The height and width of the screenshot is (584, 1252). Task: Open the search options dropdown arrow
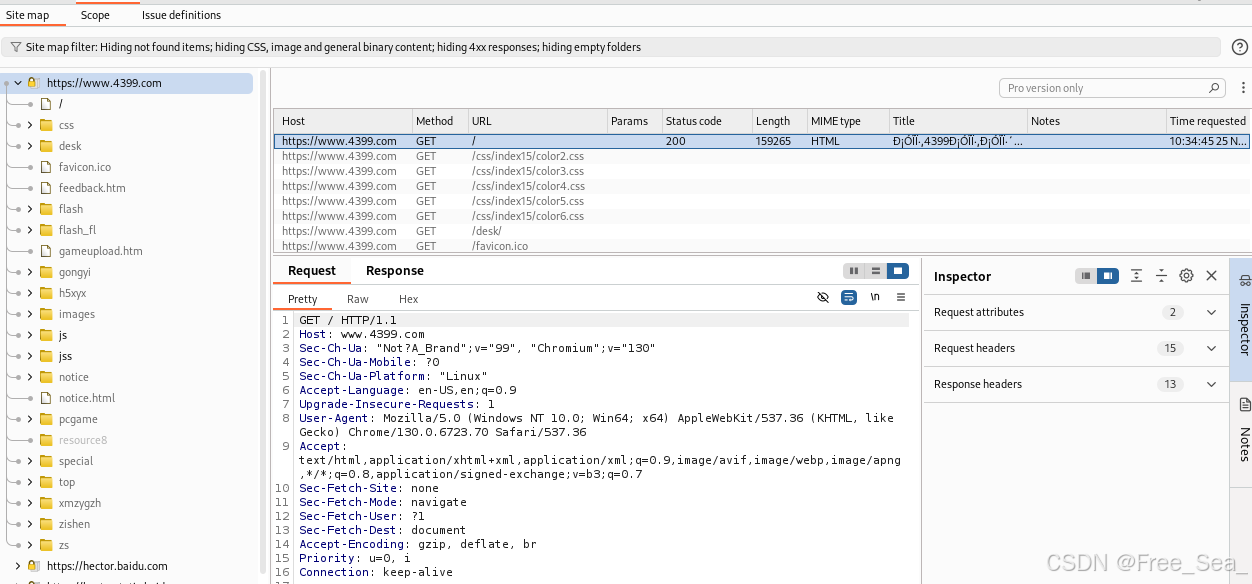point(1245,88)
